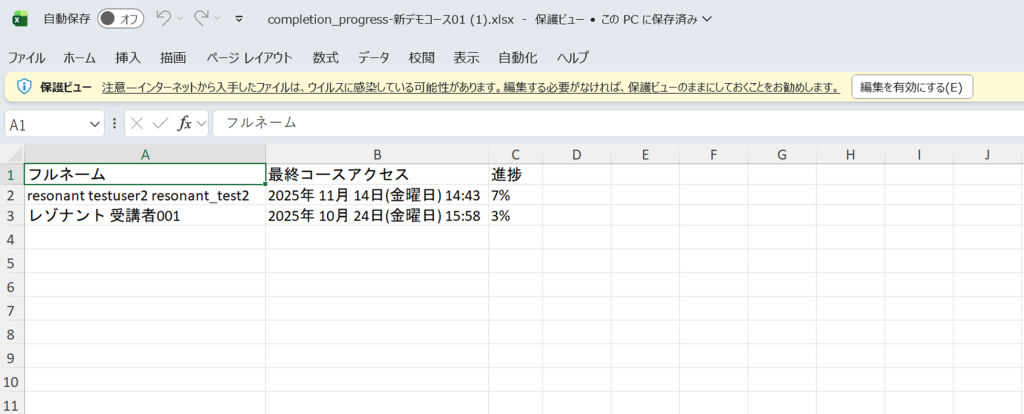Switch to the 数式 ribbon tab
Image resolution: width=1024 pixels, height=414 pixels.
(x=325, y=57)
